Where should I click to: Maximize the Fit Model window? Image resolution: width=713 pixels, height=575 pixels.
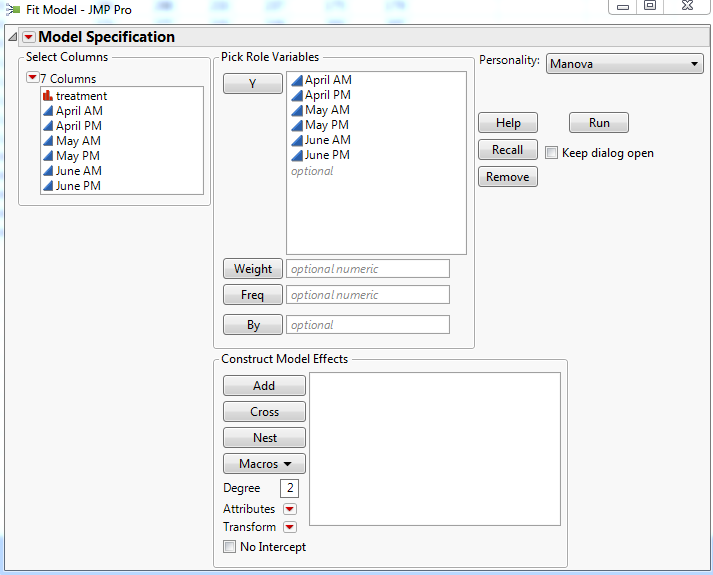tap(650, 6)
